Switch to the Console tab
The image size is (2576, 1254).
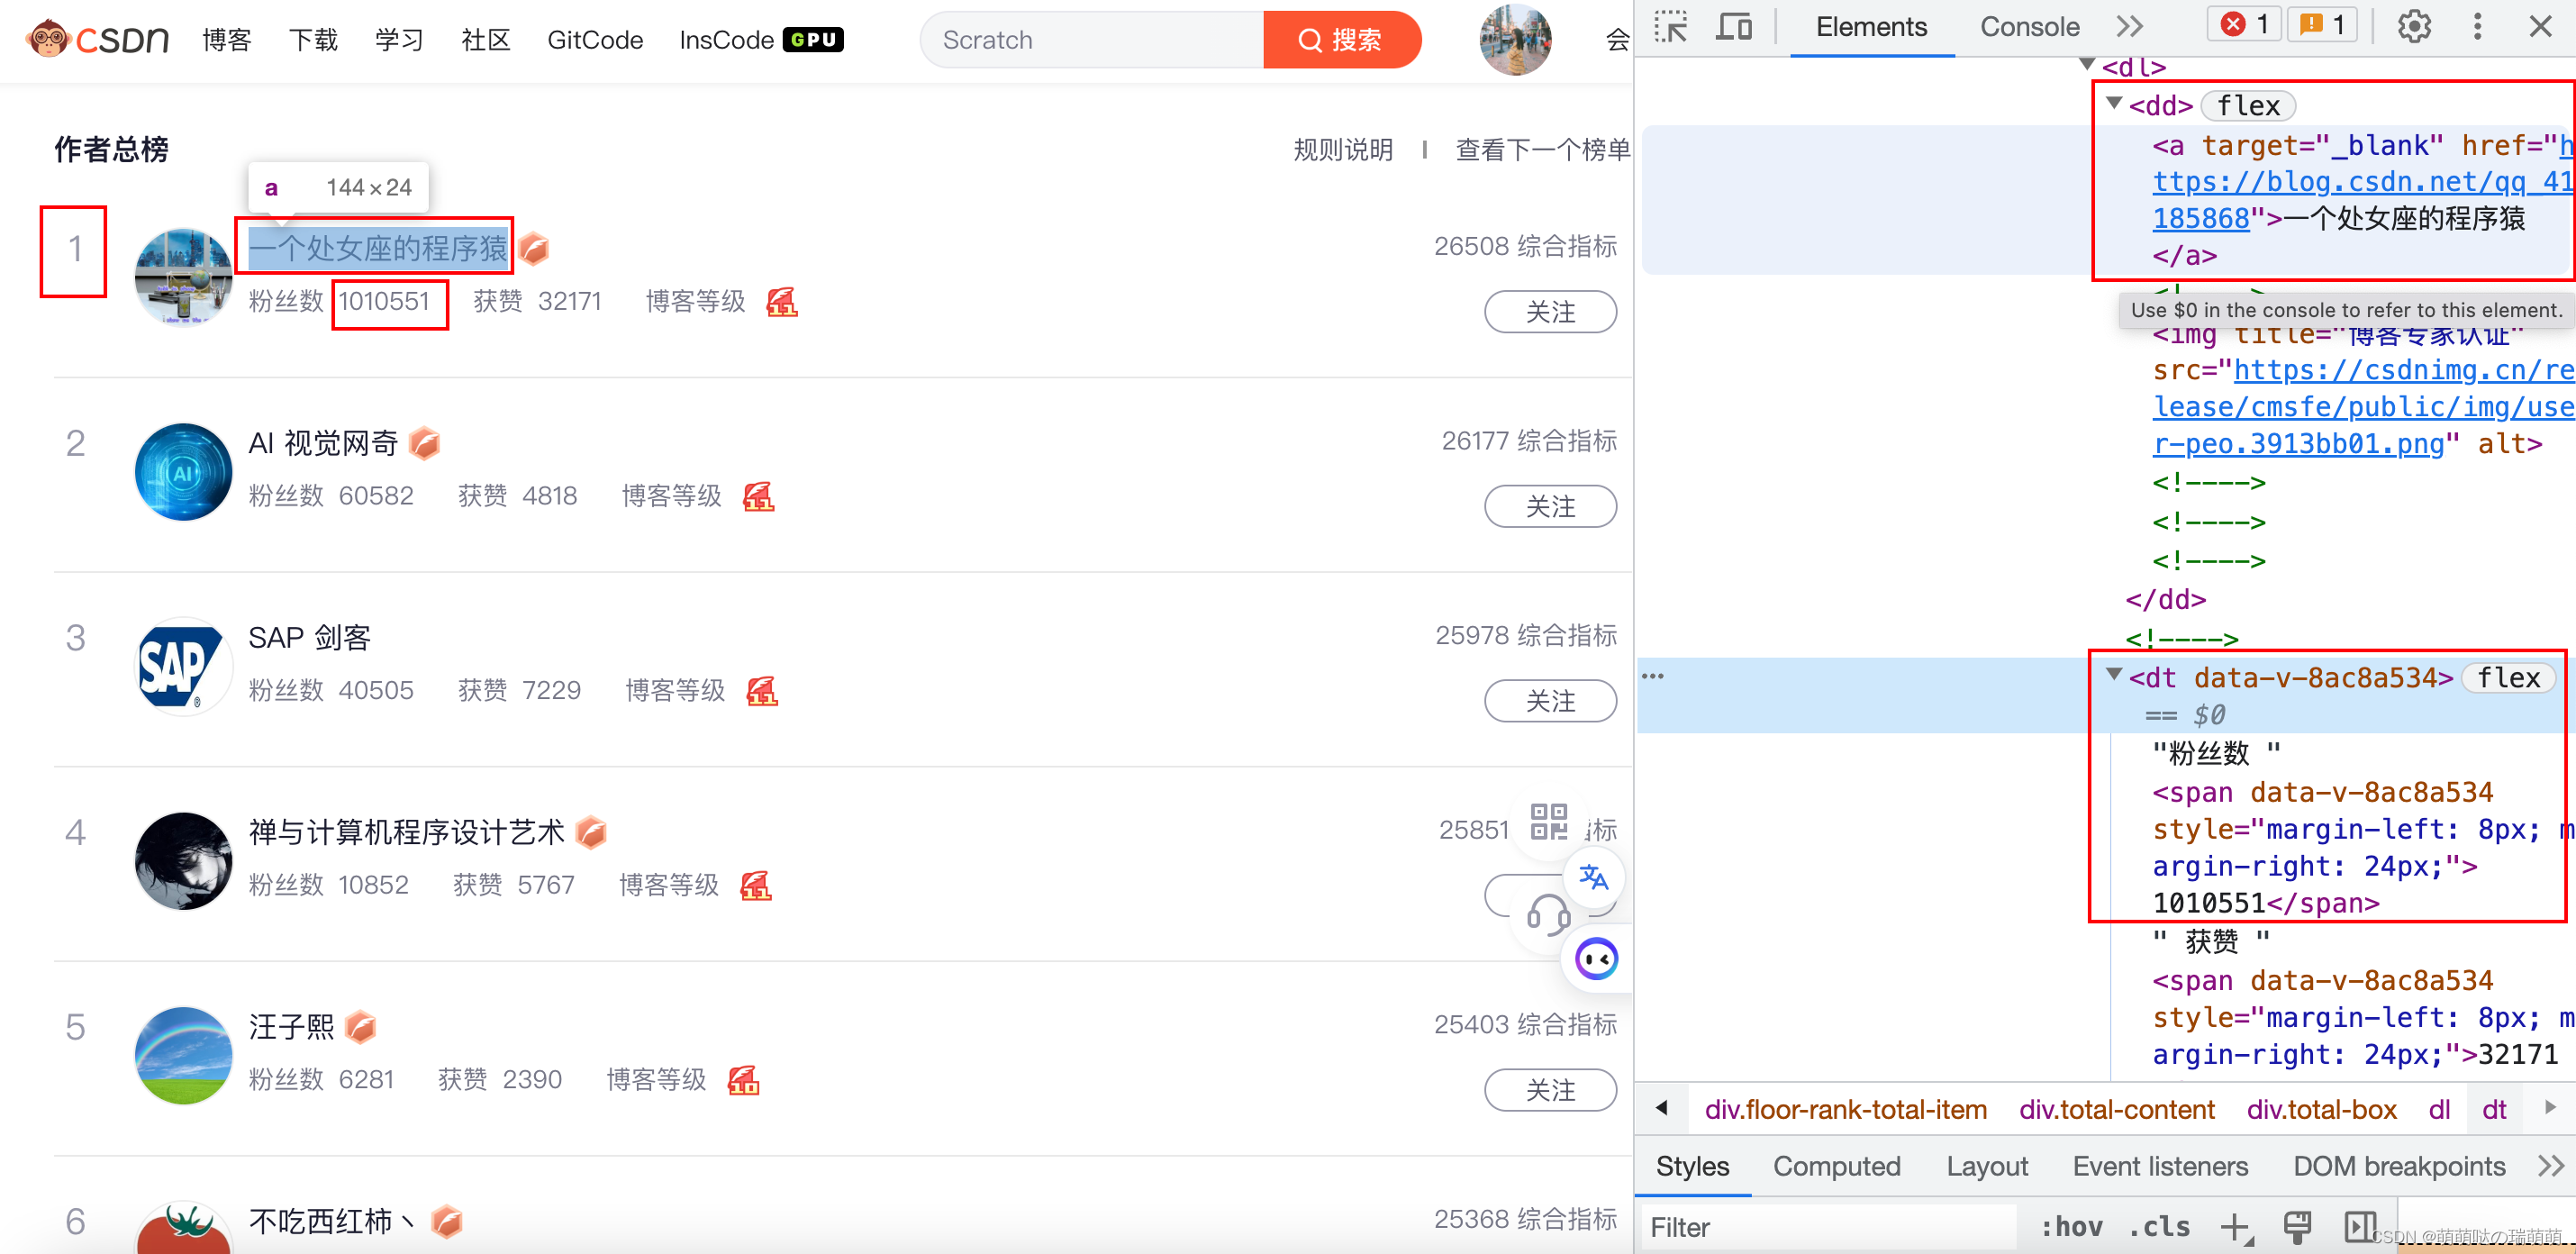pos(2029,27)
